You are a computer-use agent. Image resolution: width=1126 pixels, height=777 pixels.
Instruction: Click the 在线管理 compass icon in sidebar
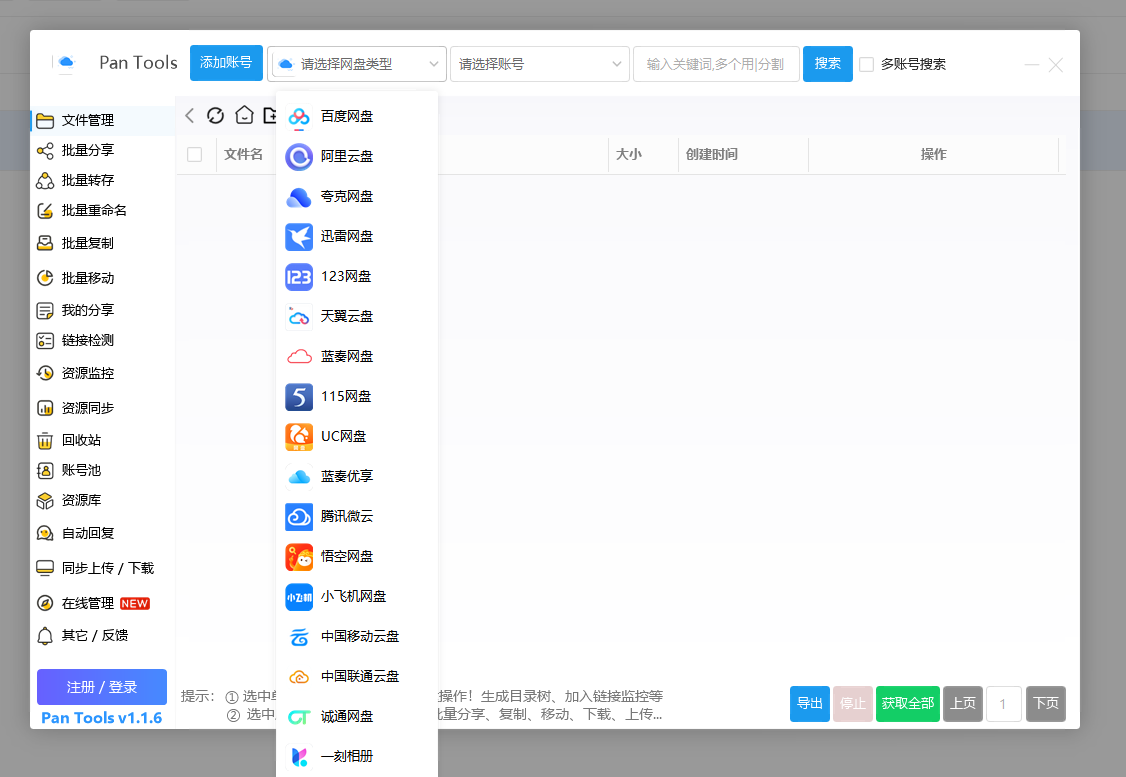coord(45,603)
